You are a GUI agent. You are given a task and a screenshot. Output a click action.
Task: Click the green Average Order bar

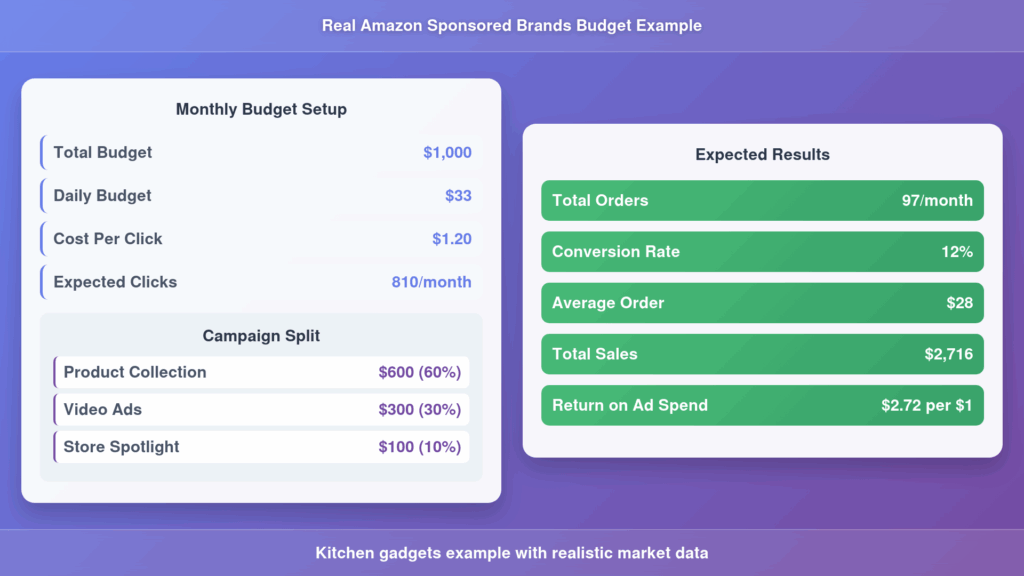click(762, 303)
